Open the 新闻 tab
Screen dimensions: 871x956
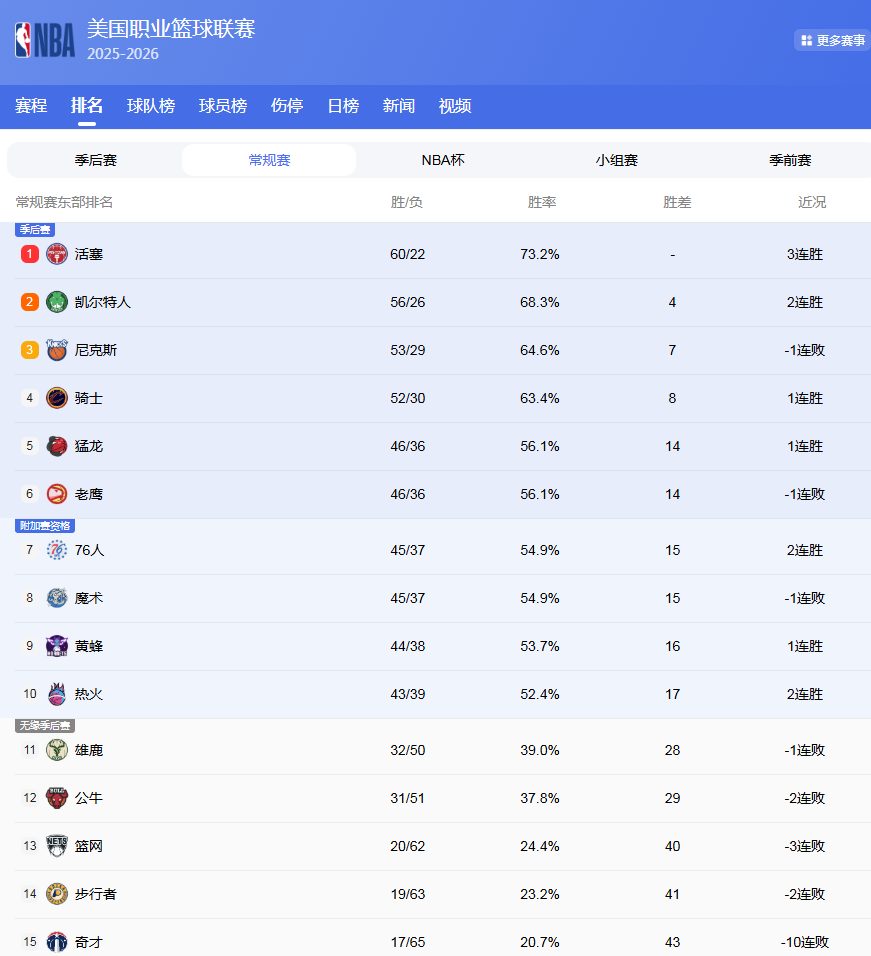click(399, 105)
